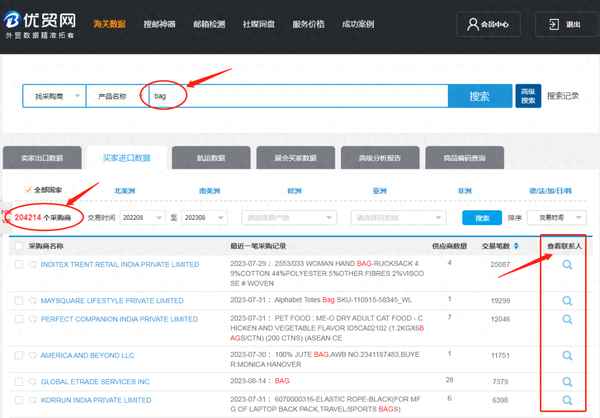Screen dimensions: 600x418
Task: Filter by 亚洲 region
Action: pos(380,190)
